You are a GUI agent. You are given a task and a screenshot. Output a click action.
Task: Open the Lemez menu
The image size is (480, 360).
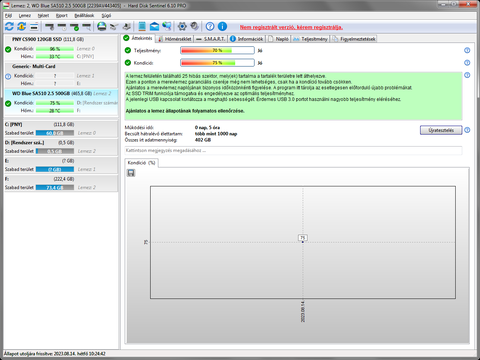click(25, 15)
